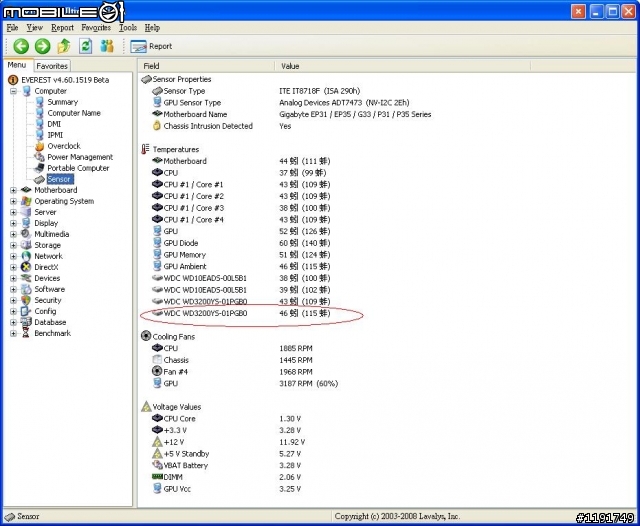This screenshot has height=526, width=640.
Task: Expand the Operating System tree node
Action: click(13, 201)
